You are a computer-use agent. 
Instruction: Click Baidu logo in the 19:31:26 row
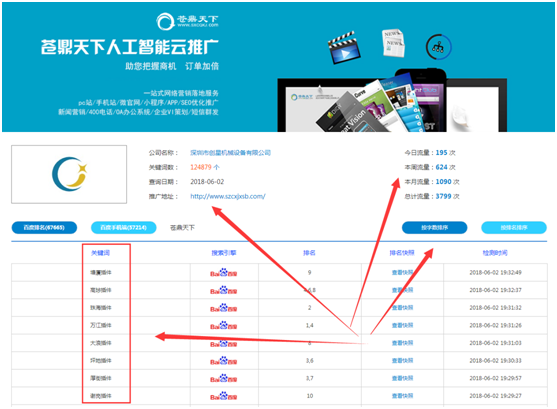[223, 325]
